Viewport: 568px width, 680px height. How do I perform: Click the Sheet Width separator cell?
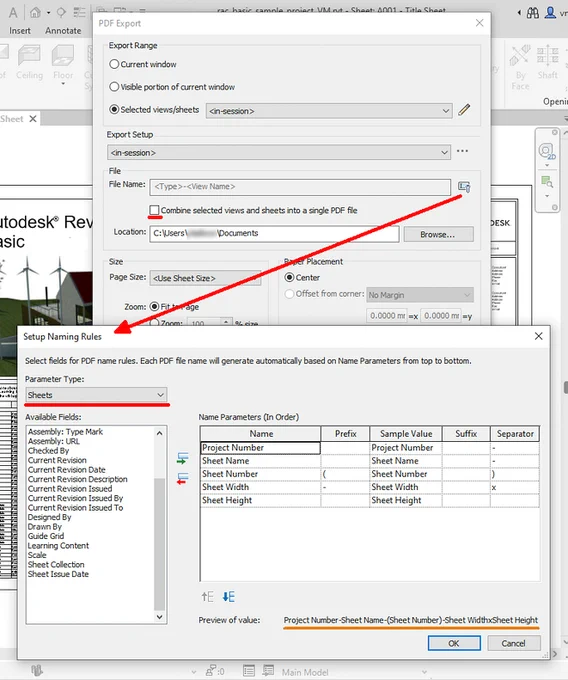(x=515, y=487)
